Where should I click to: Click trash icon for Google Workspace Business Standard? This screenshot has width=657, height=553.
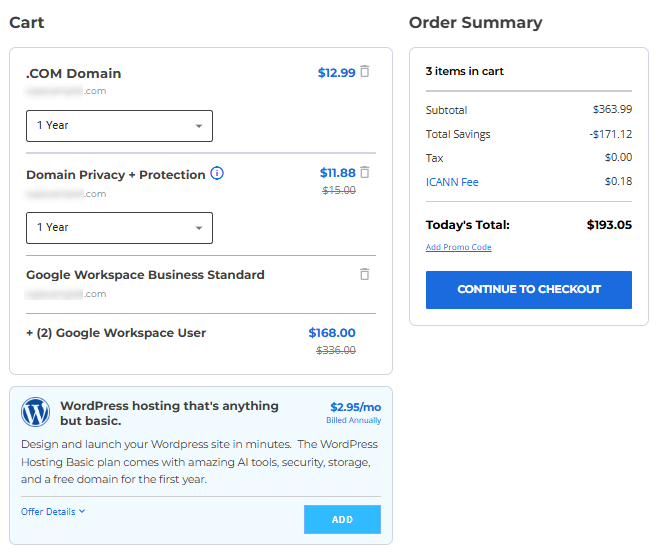pos(365,274)
